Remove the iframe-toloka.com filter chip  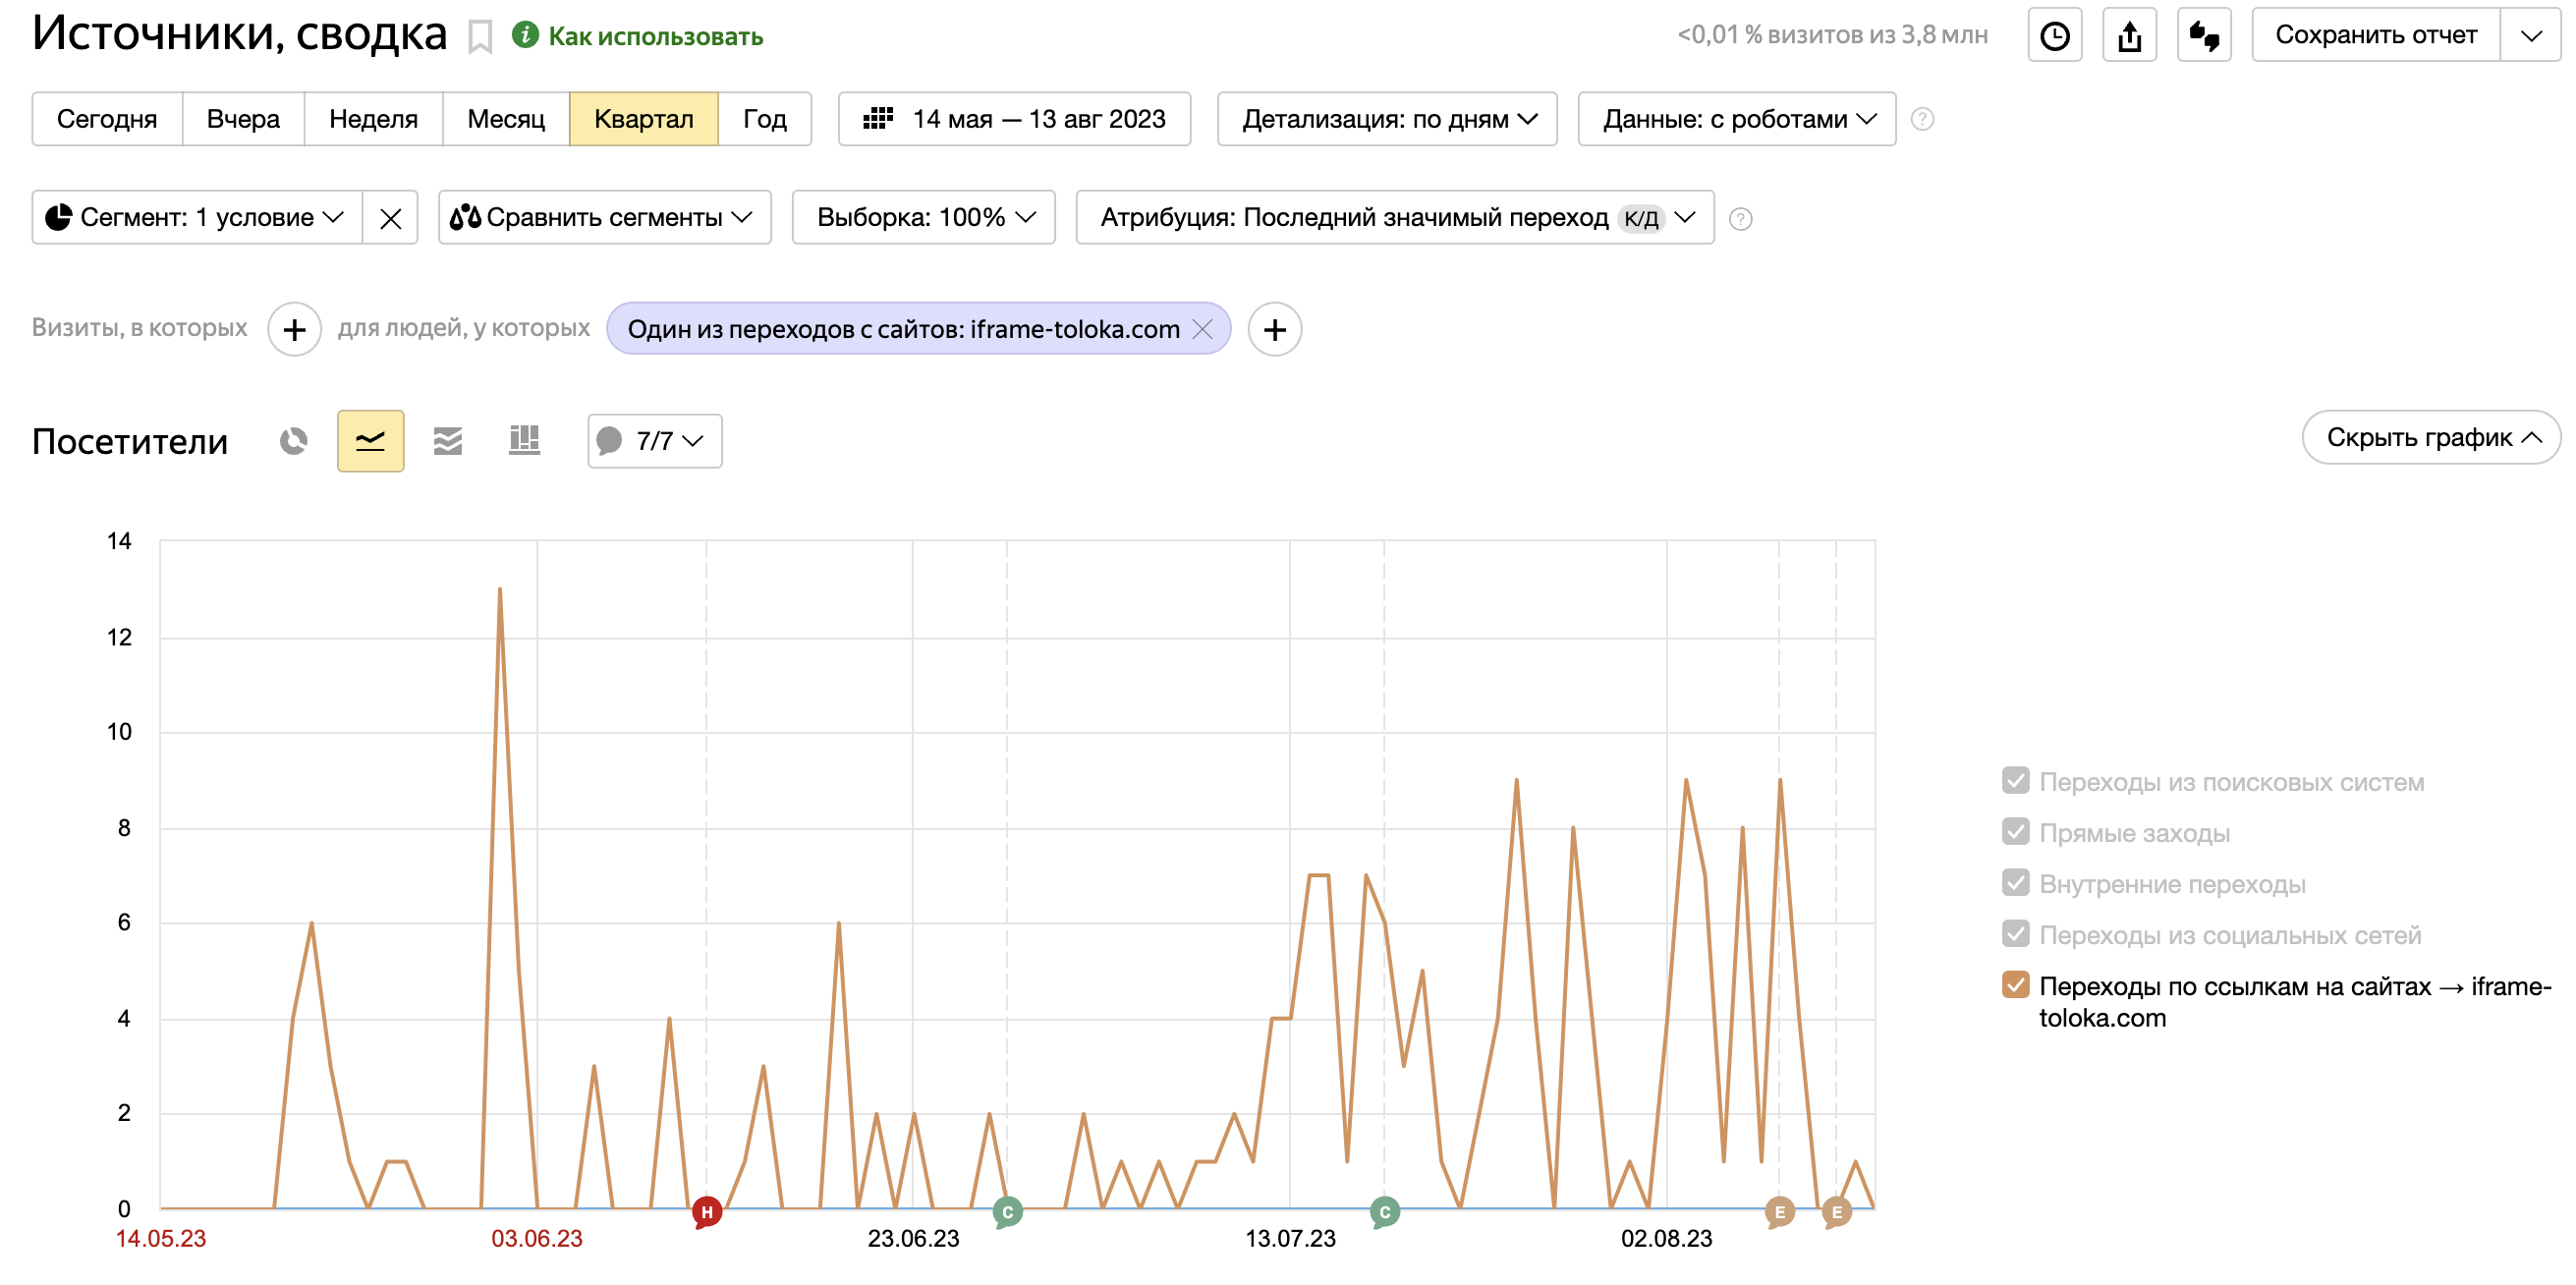pyautogui.click(x=1203, y=329)
